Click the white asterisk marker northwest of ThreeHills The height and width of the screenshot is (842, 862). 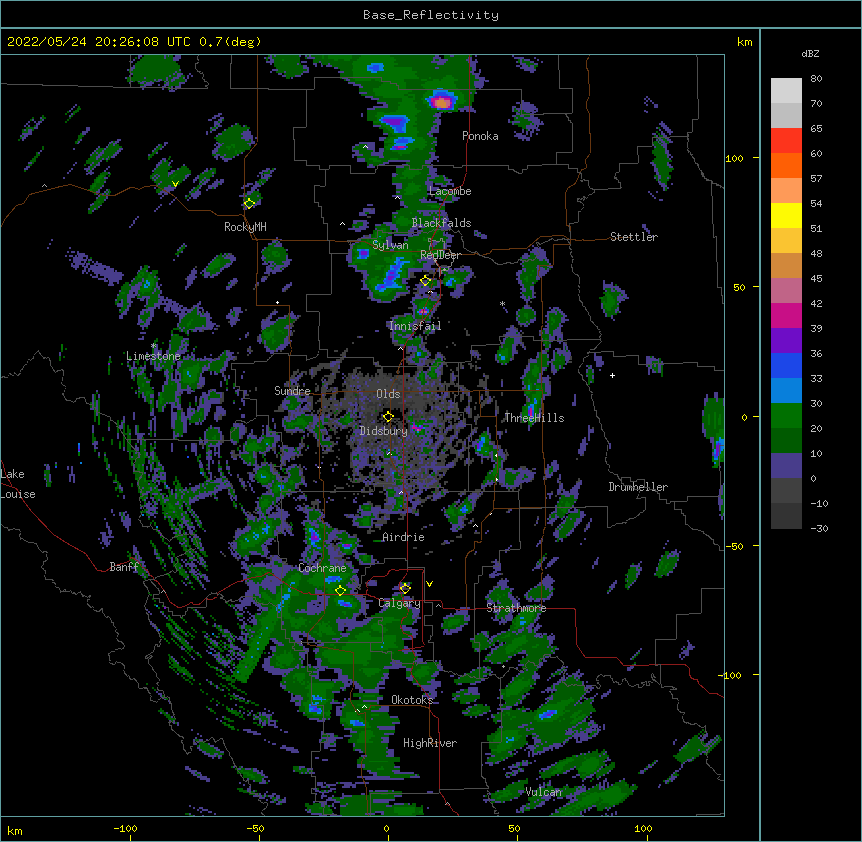(x=502, y=304)
